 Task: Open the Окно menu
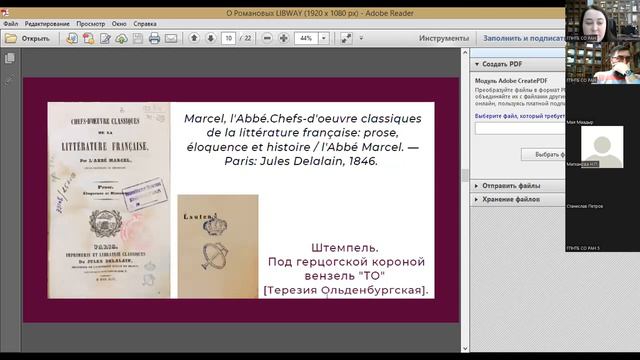pyautogui.click(x=119, y=24)
